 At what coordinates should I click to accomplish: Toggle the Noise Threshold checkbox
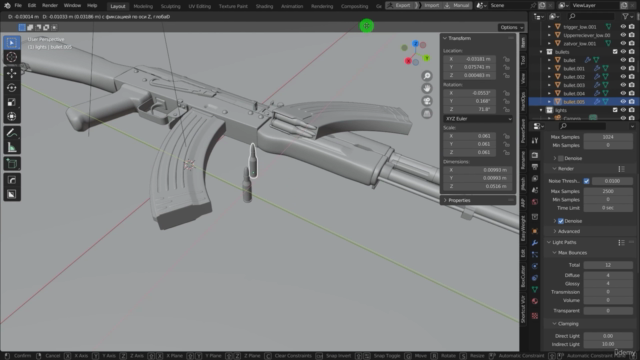[587, 181]
